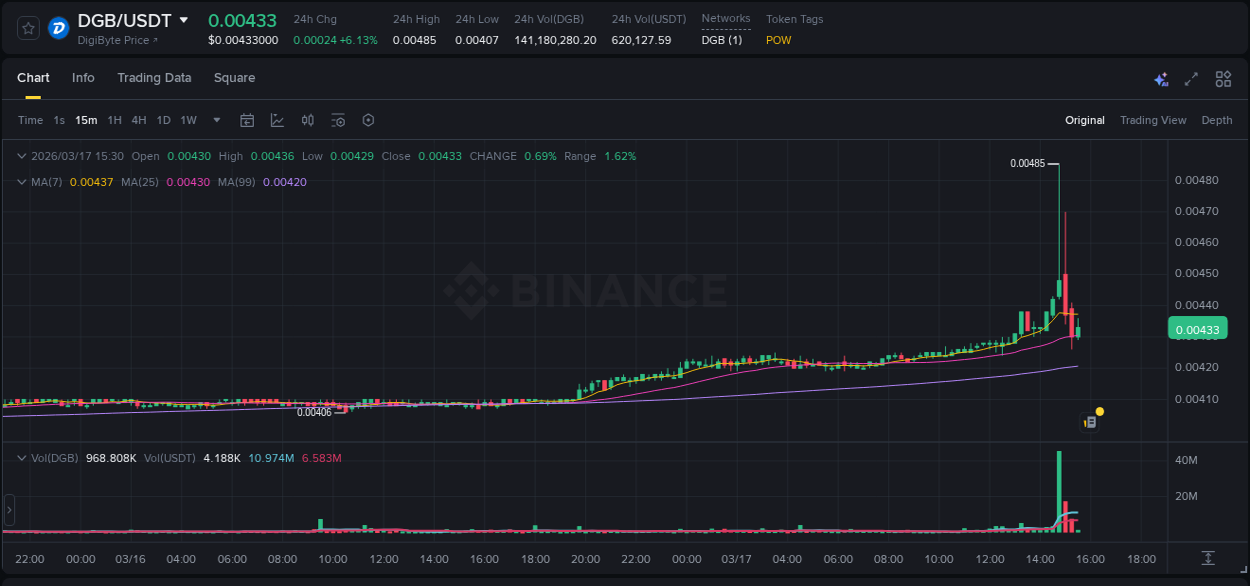This screenshot has height=586, width=1250.
Task: Open the go-to-date calendar icon
Action: 247,120
